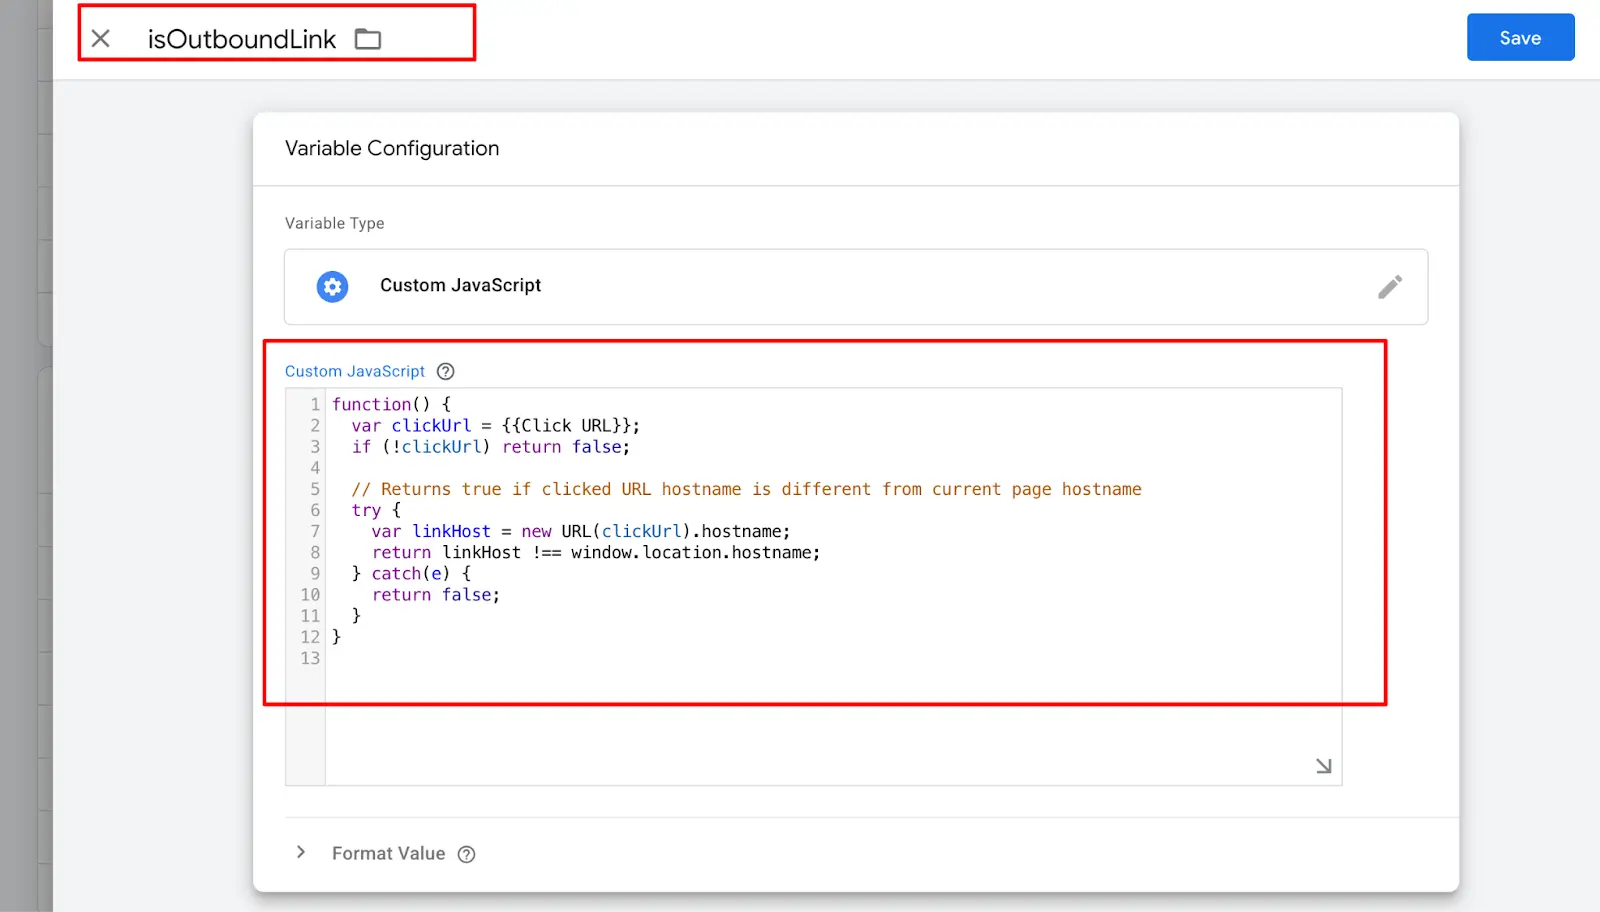Click the chevron next to Format Value
This screenshot has width=1600, height=912.
point(301,852)
